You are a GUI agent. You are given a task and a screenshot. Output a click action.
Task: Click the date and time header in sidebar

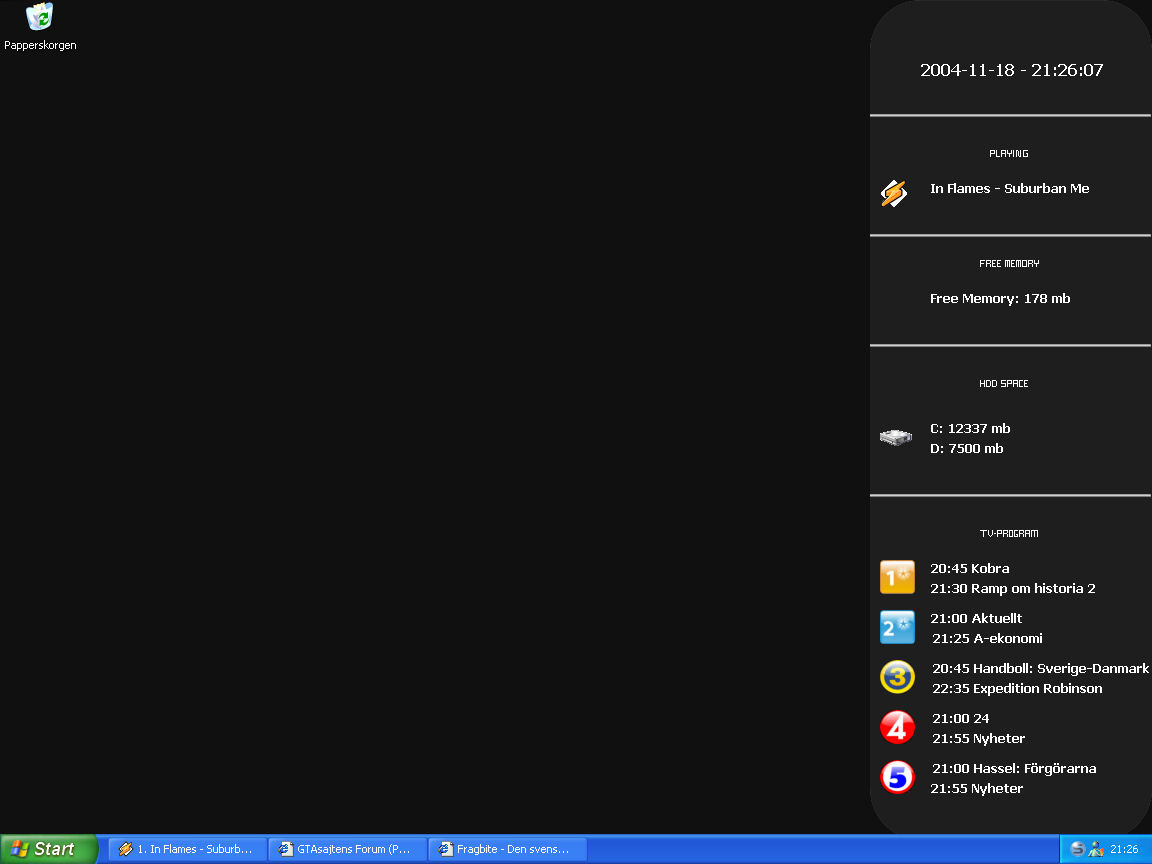point(1012,70)
